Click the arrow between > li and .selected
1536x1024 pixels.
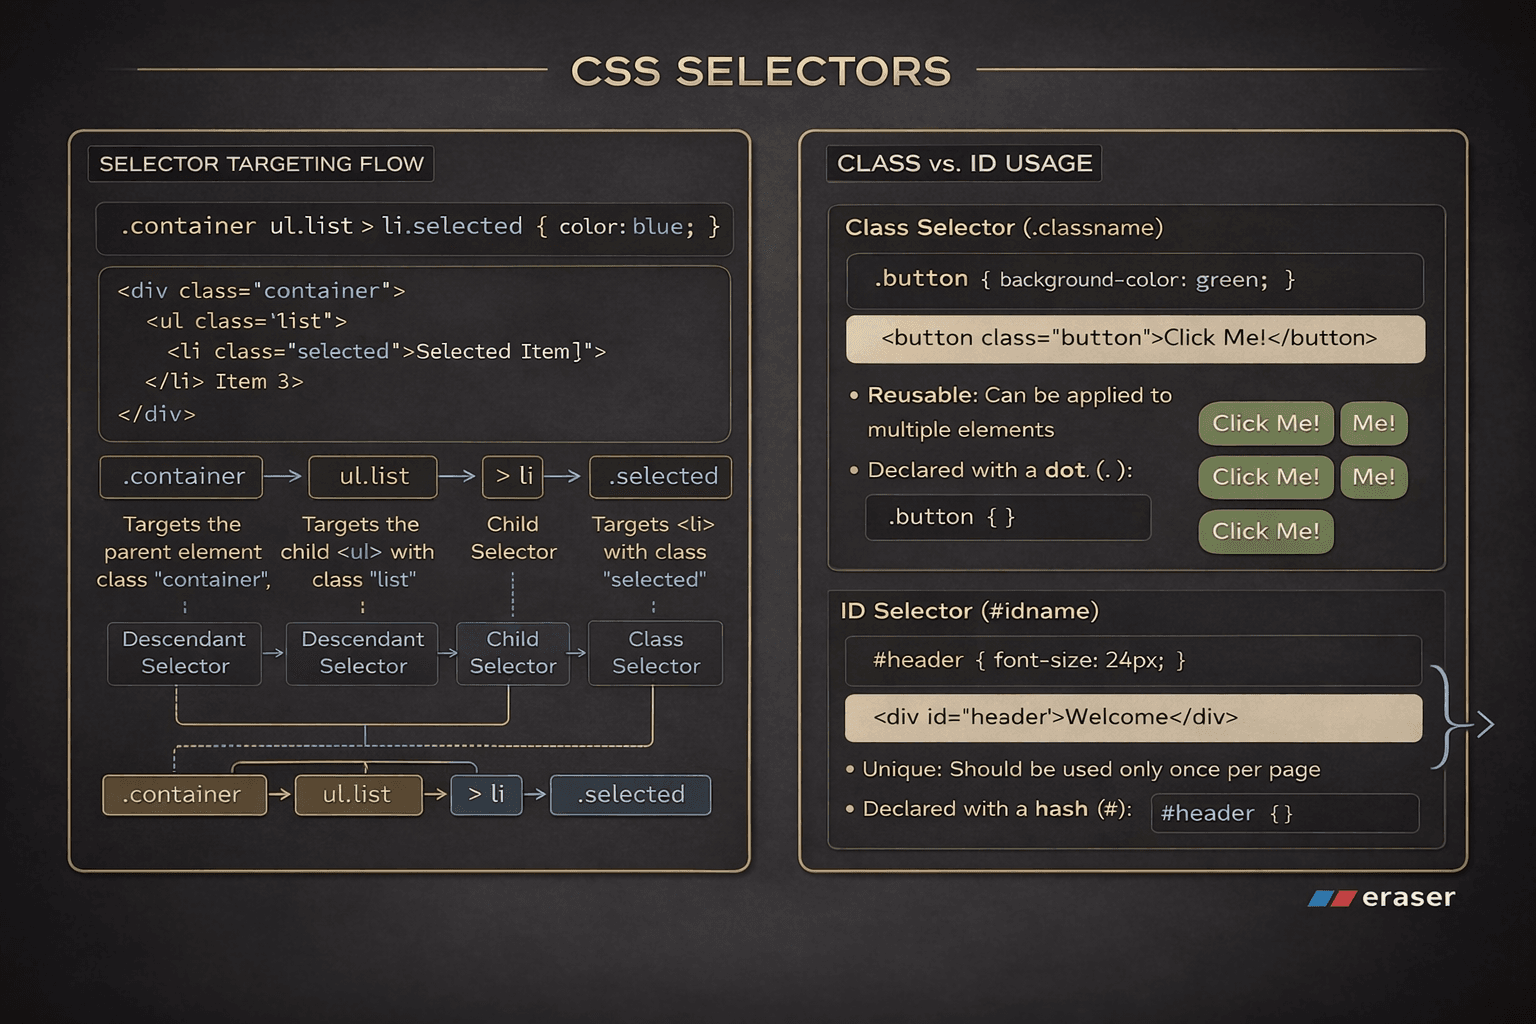pos(562,477)
